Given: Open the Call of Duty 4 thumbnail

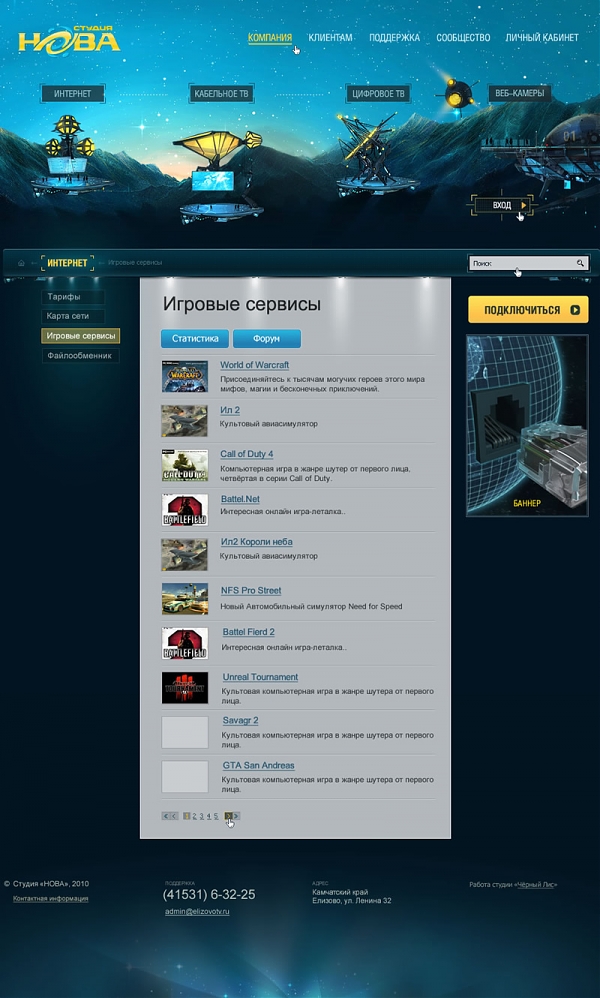Looking at the screenshot, I should tap(185, 465).
